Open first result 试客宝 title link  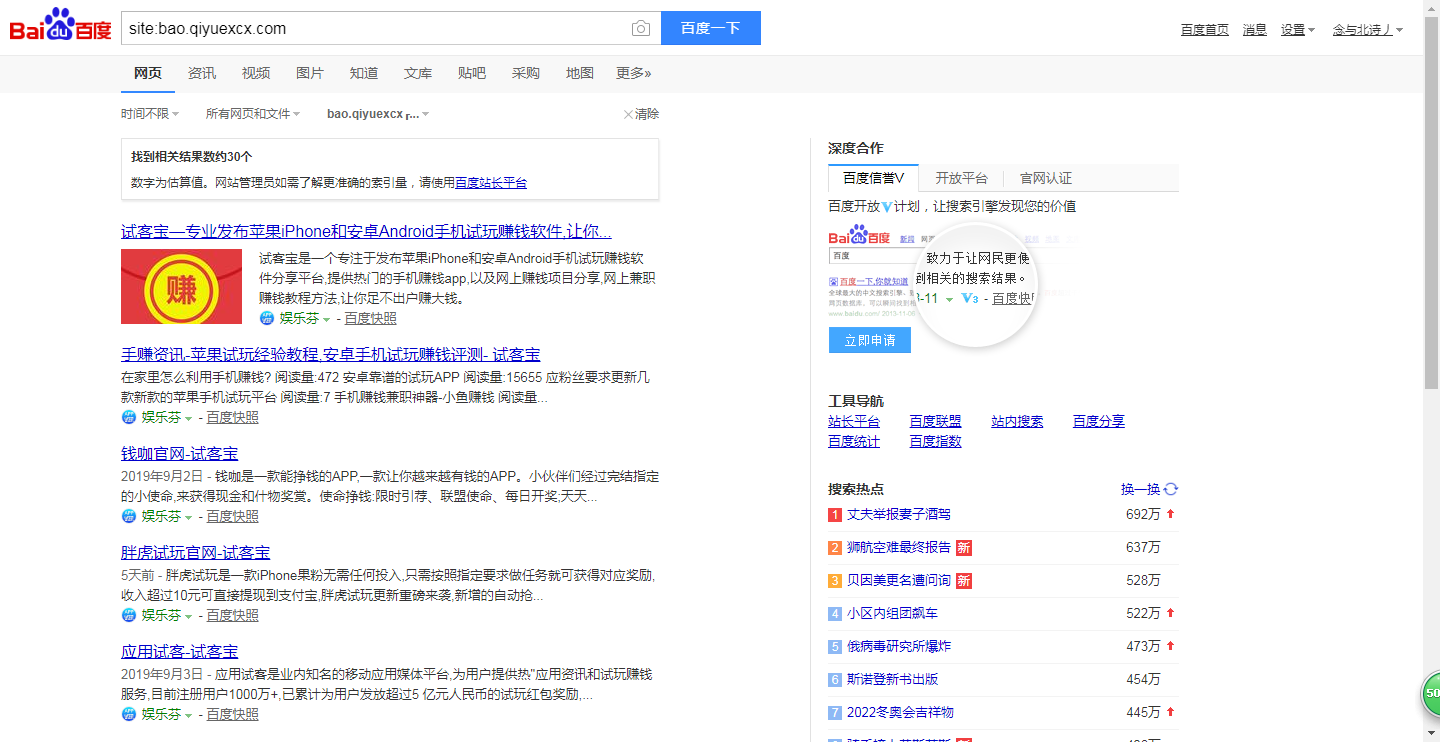tap(366, 232)
